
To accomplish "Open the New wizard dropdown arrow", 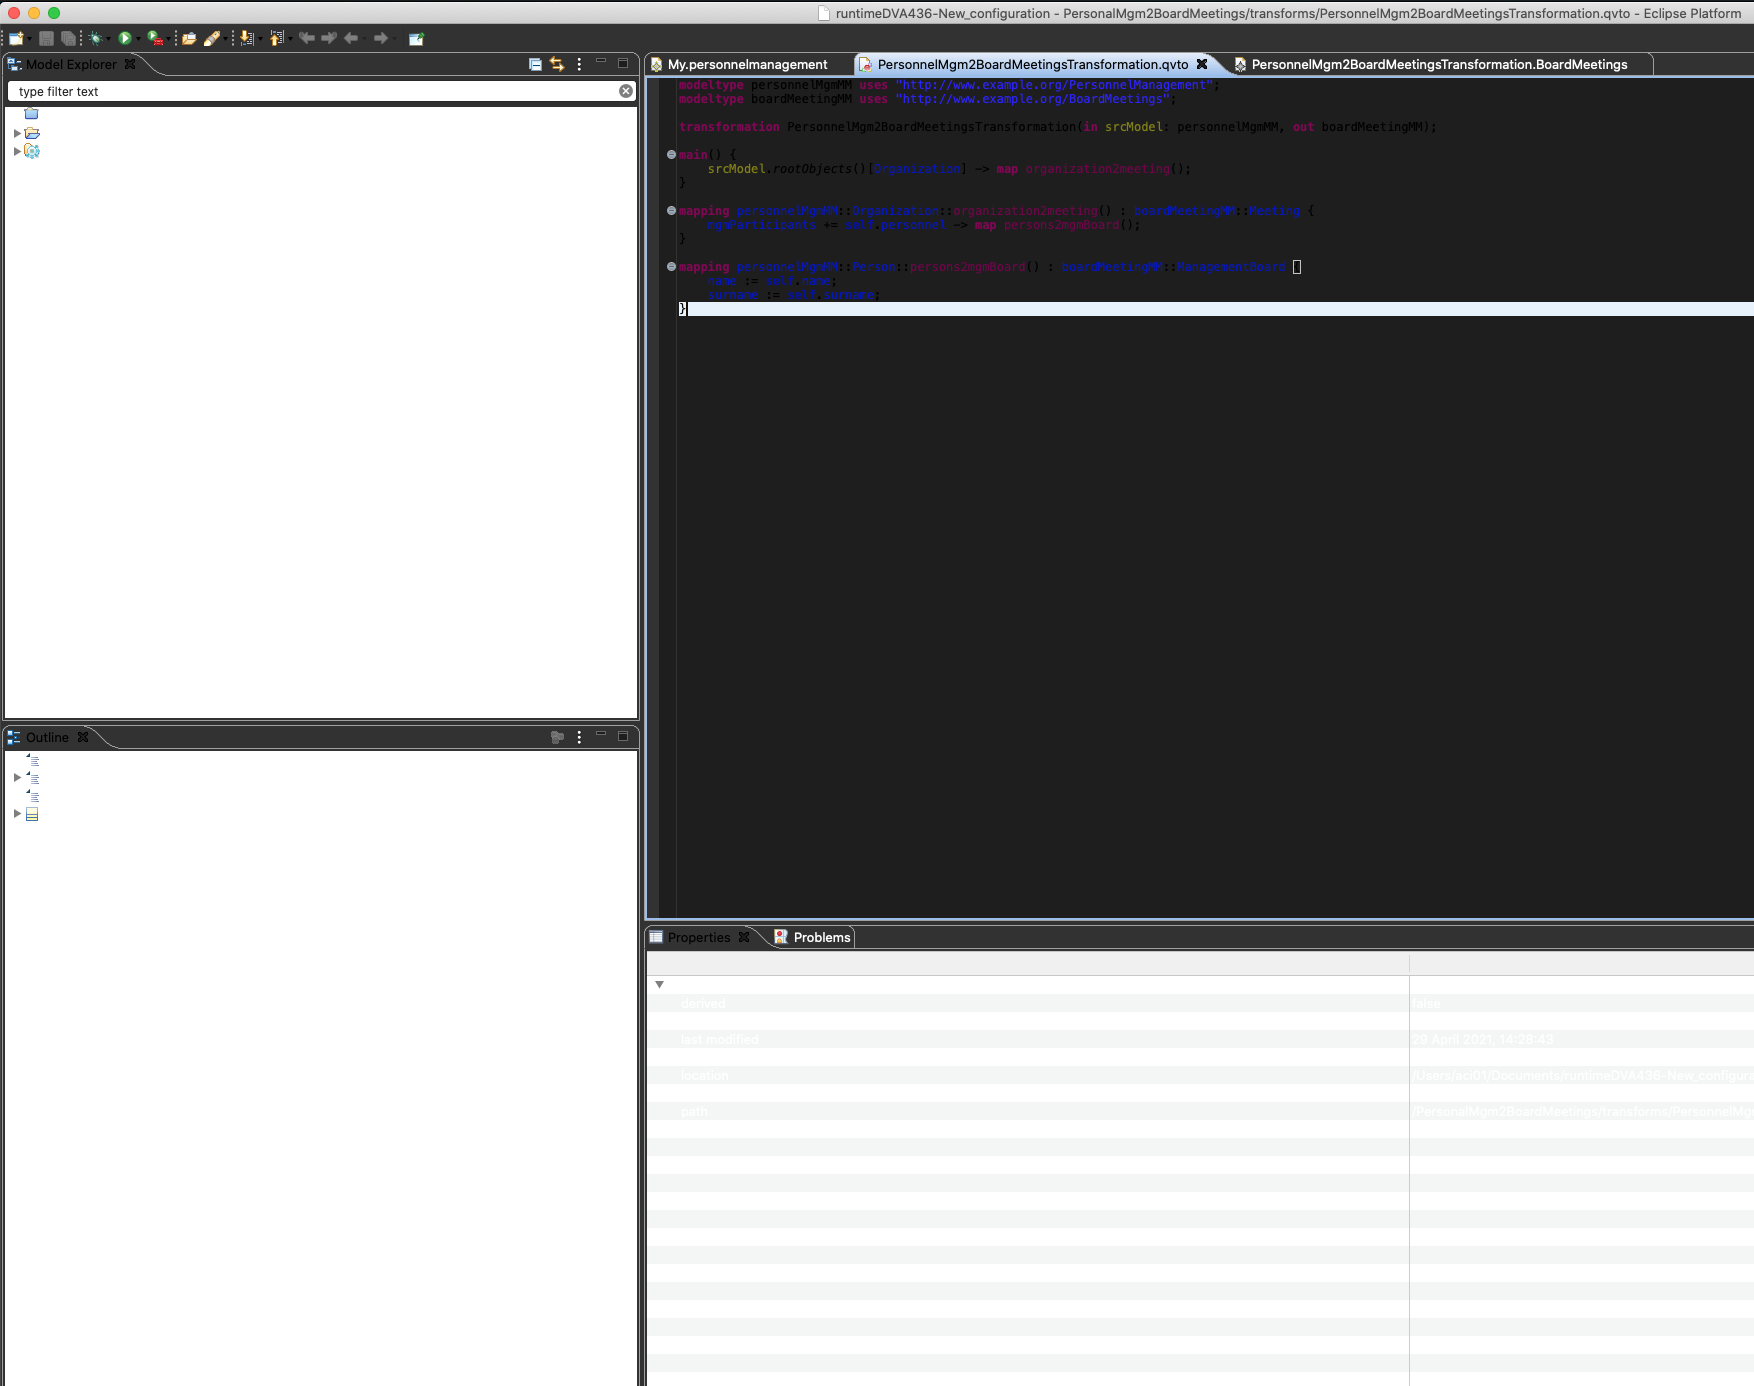I will tap(30, 39).
